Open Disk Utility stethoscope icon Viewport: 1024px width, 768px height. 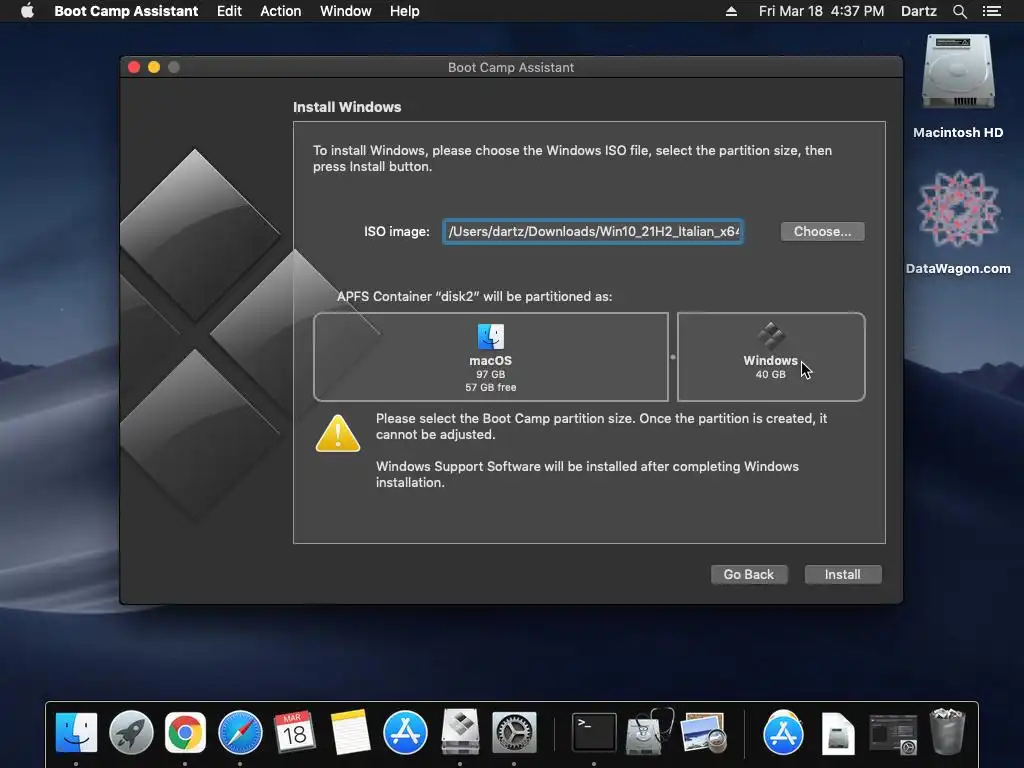coord(649,731)
